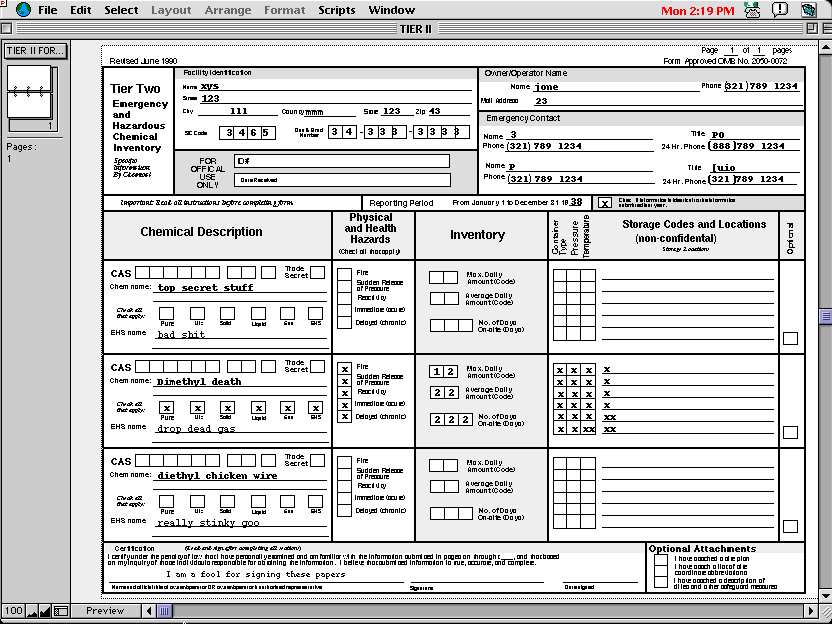Click the 100 zoom percentage button
Viewport: 832px width, 624px height.
13,611
